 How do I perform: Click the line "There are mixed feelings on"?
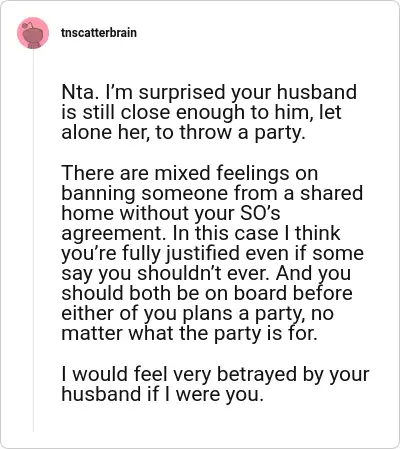click(x=190, y=174)
